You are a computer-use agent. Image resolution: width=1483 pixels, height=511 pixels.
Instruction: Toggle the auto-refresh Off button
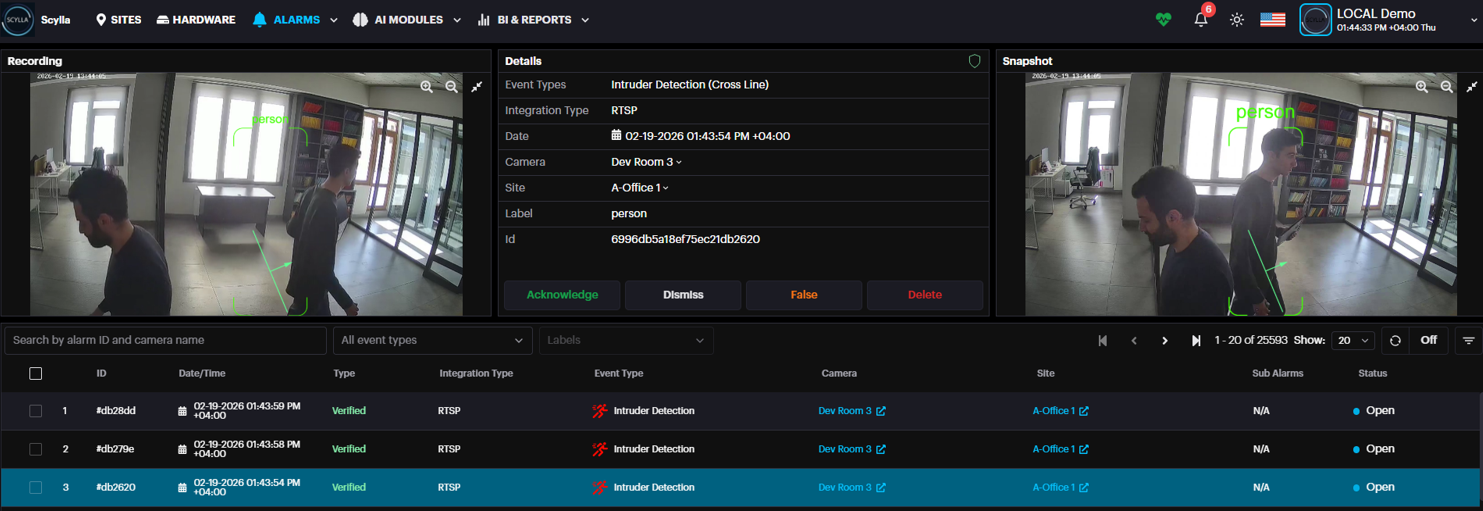[1428, 340]
